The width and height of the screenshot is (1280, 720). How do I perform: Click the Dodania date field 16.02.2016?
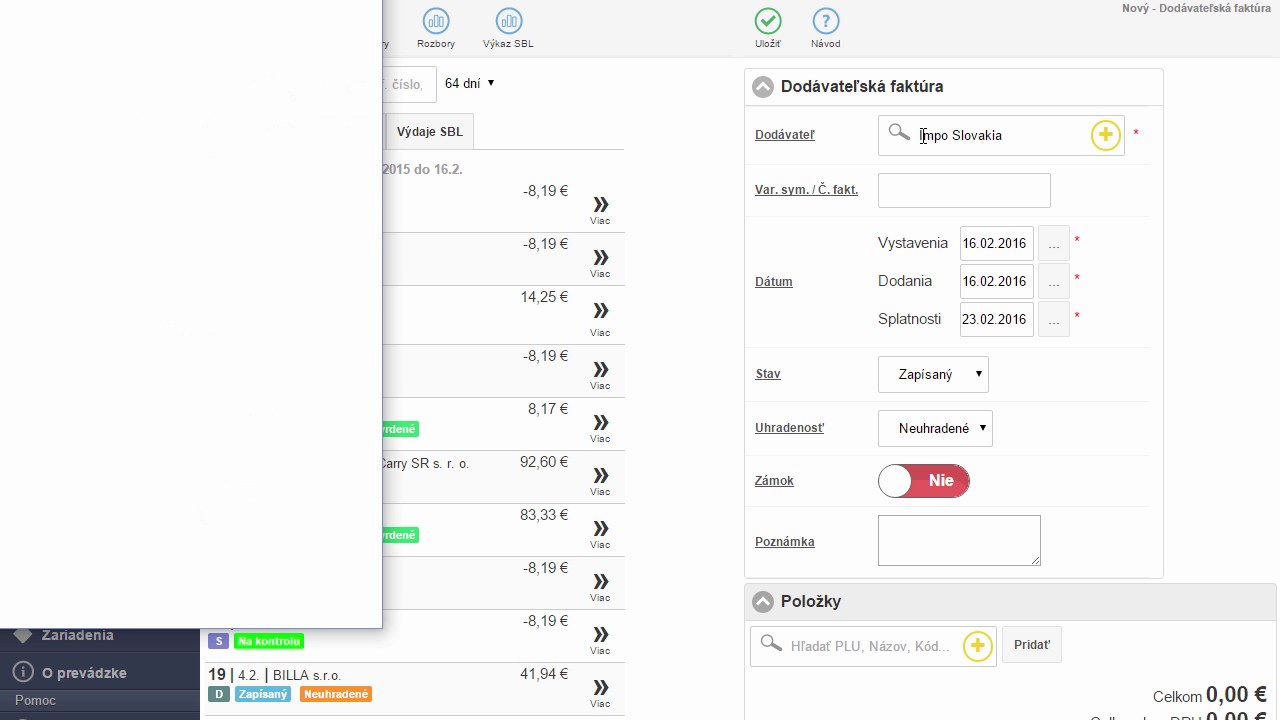click(996, 281)
